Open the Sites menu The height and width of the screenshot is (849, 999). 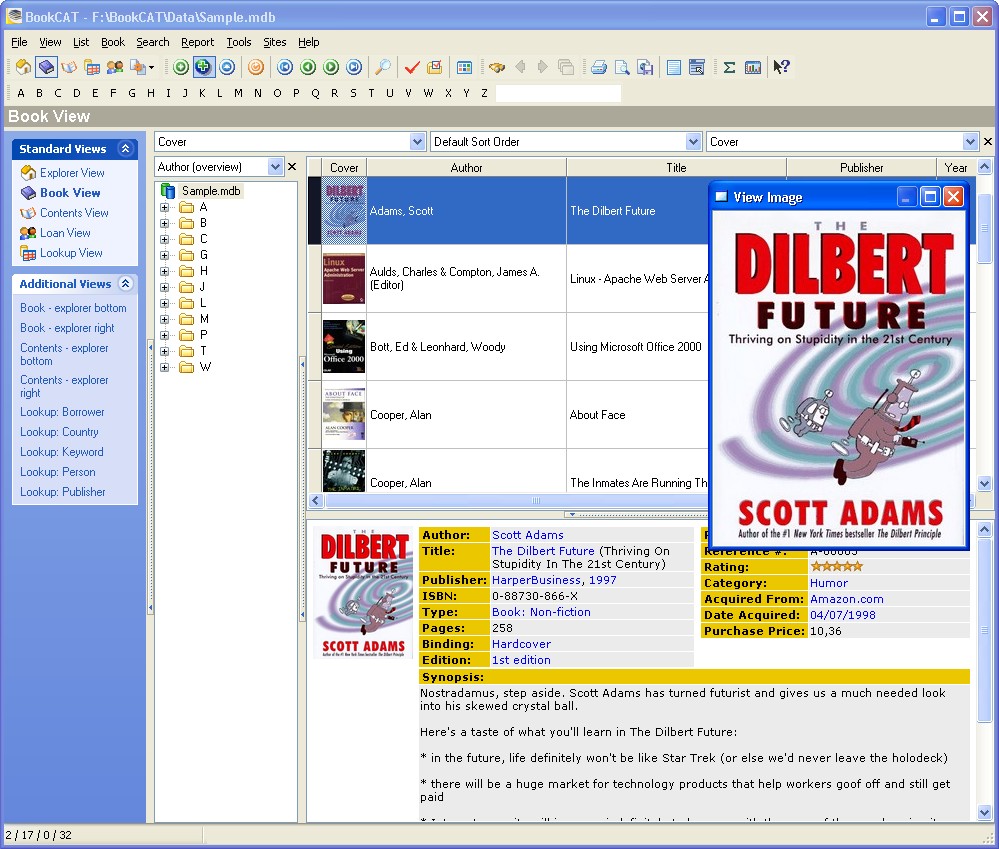[275, 42]
